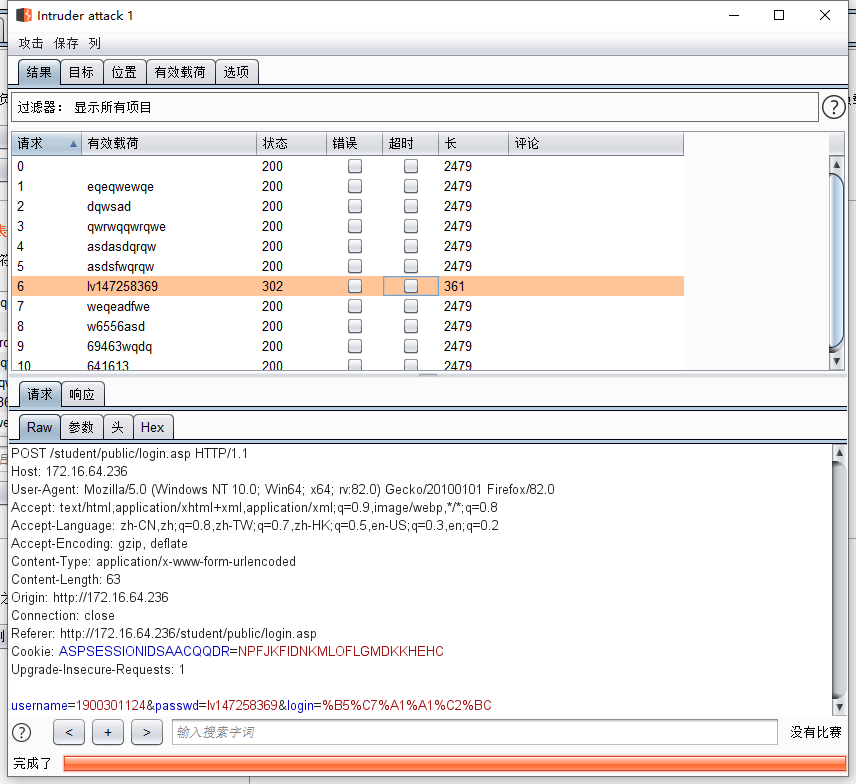856x784 pixels.
Task: Click the search term input field
Action: tap(474, 732)
